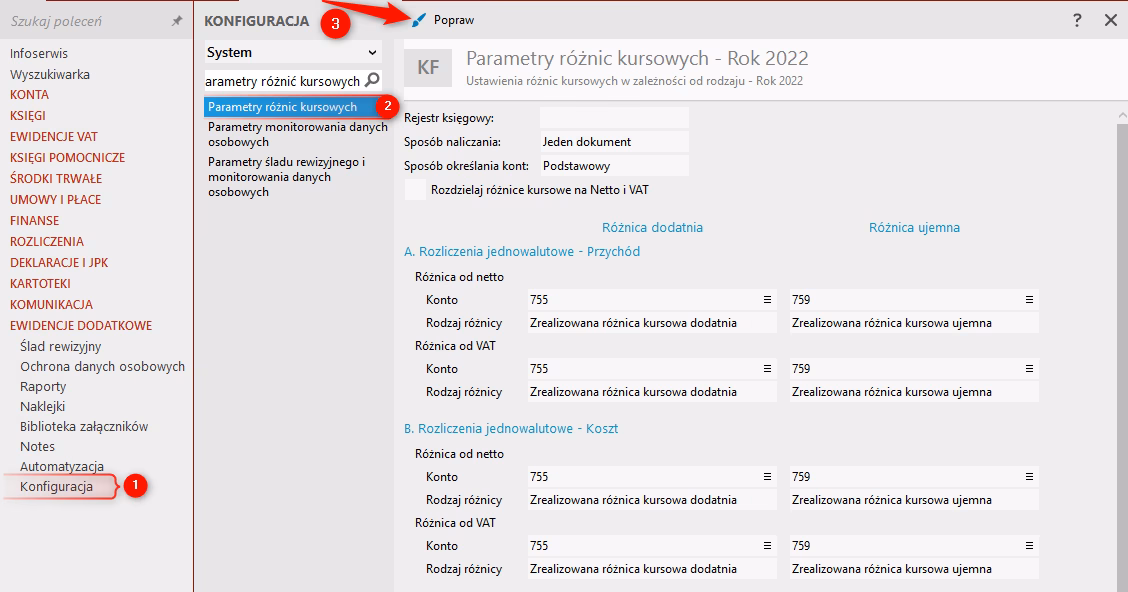Toggle Rozdzielaj różnice kursowe na Netto i VAT
Image resolution: width=1128 pixels, height=592 pixels.
click(x=415, y=190)
